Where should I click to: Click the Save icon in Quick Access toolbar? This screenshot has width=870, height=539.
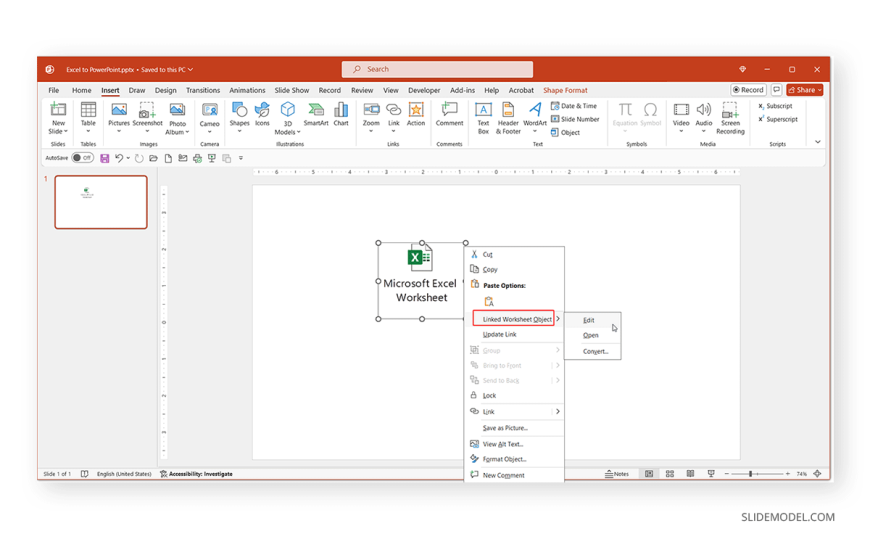[104, 158]
